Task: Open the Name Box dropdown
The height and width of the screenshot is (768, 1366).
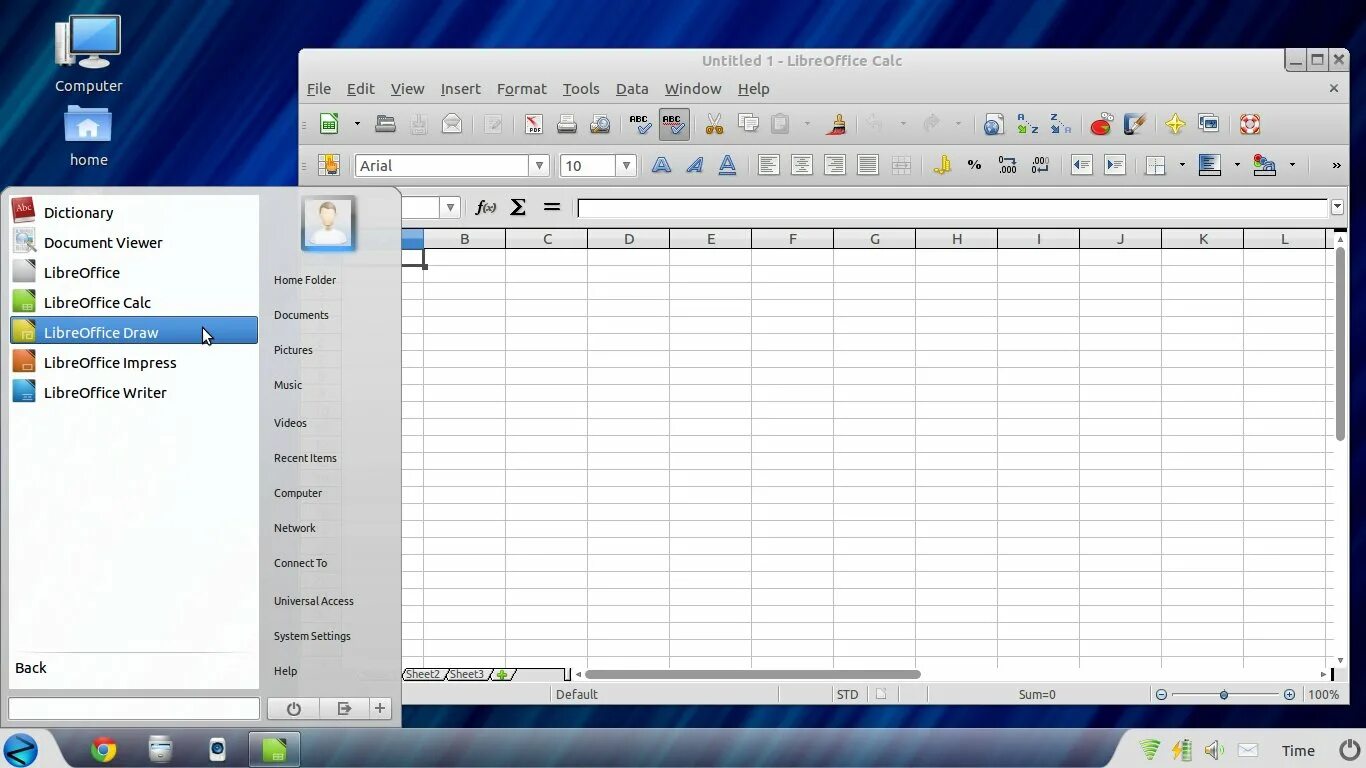Action: pyautogui.click(x=450, y=207)
